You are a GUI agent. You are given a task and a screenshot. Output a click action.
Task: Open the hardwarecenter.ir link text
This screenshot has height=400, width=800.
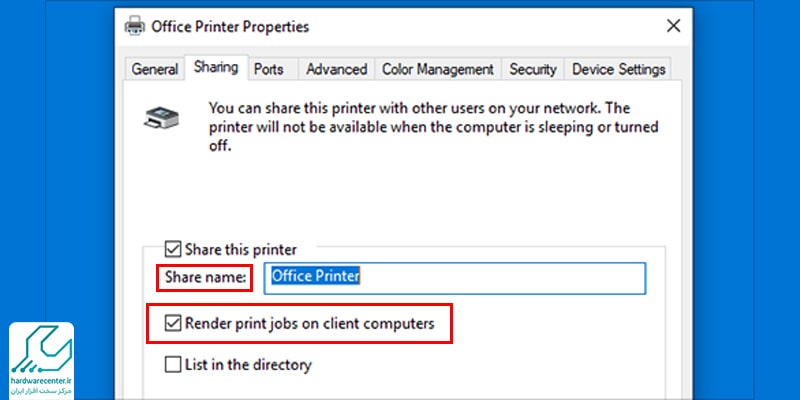pos(41,381)
